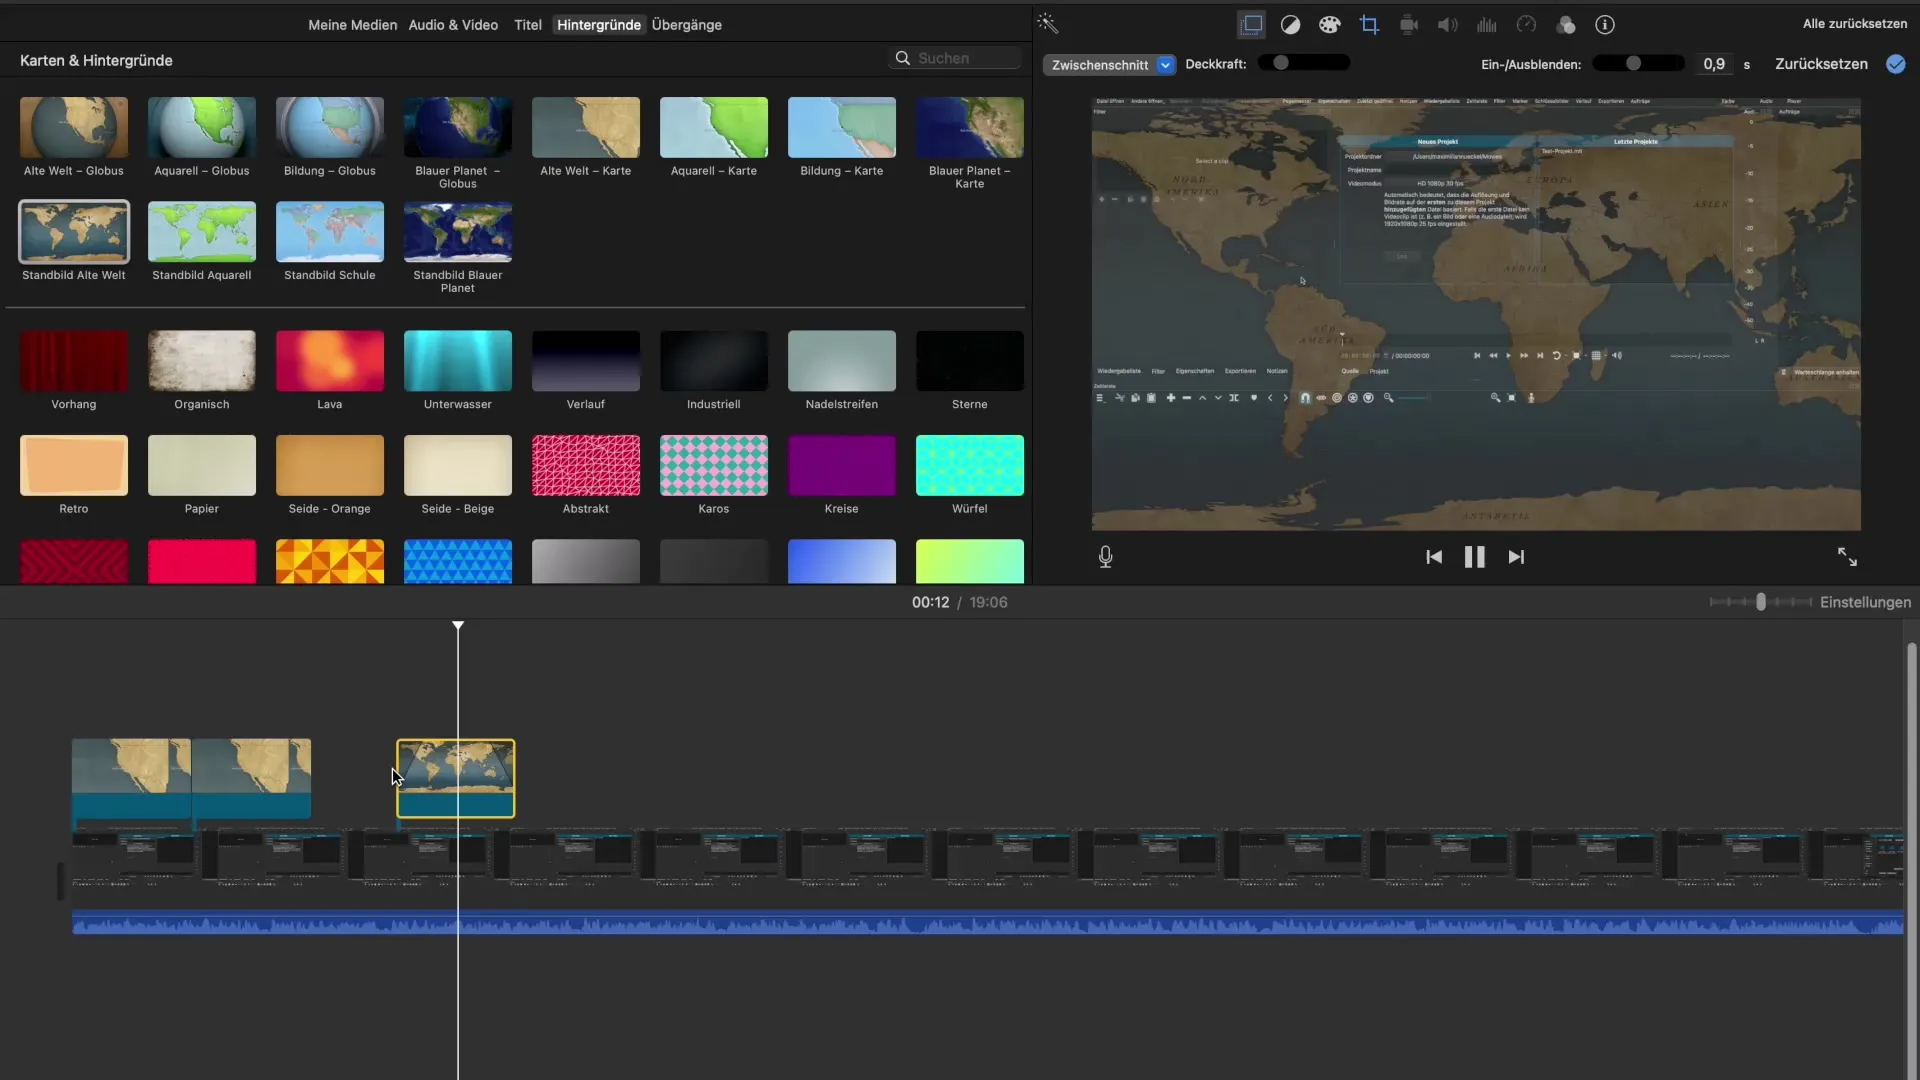Switch to Meine Medien tab
Screen dimensions: 1920x1080
pyautogui.click(x=352, y=25)
